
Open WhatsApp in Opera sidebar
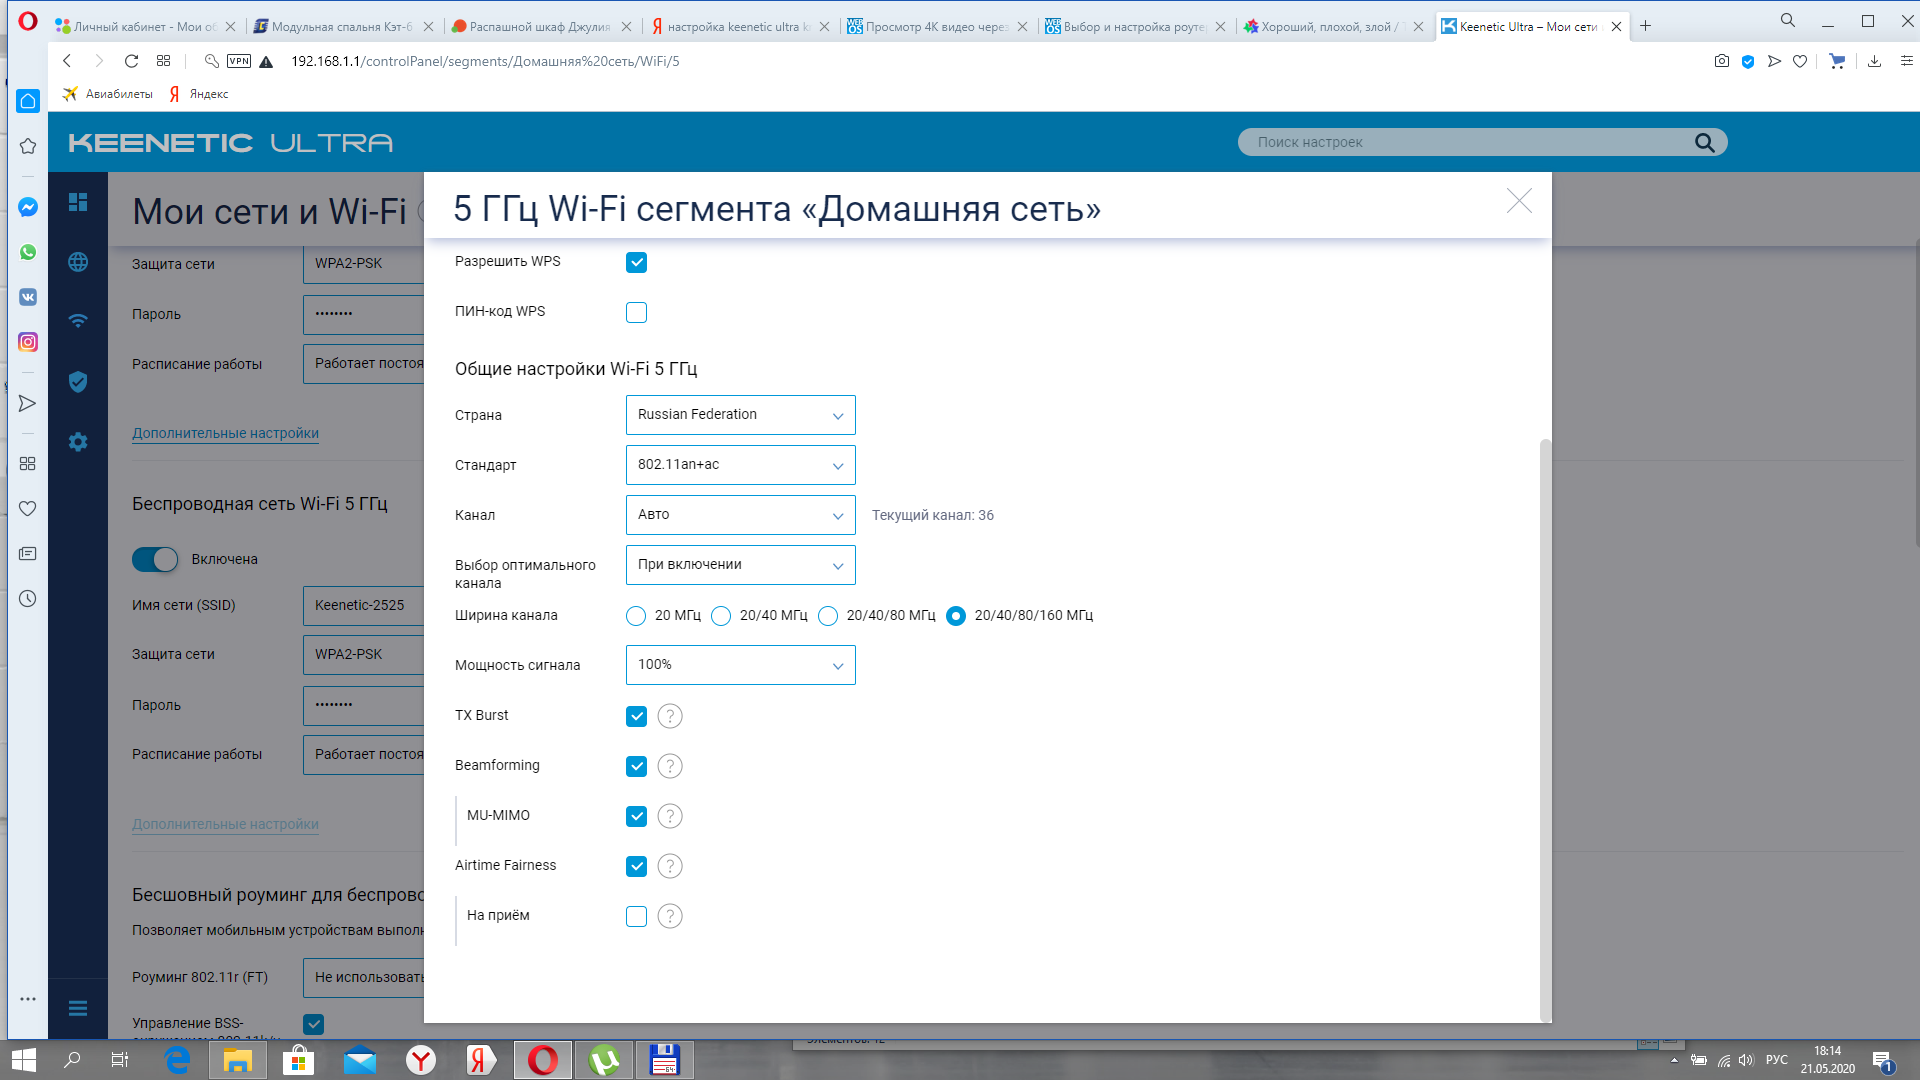pyautogui.click(x=28, y=252)
